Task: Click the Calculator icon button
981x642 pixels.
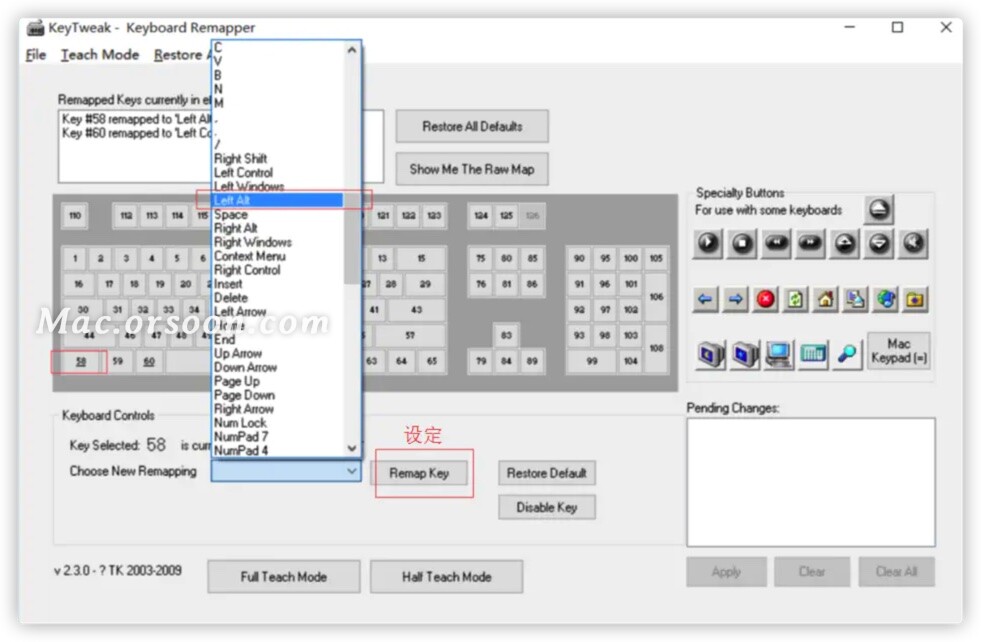Action: 813,355
